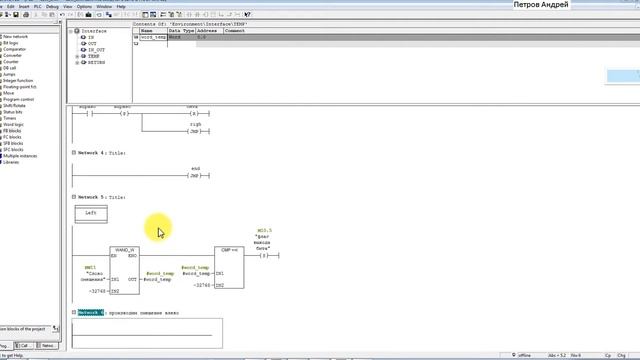This screenshot has height=360, width=640.
Task: Click the normally open contact toolbar icon
Action: (x=189, y=15)
